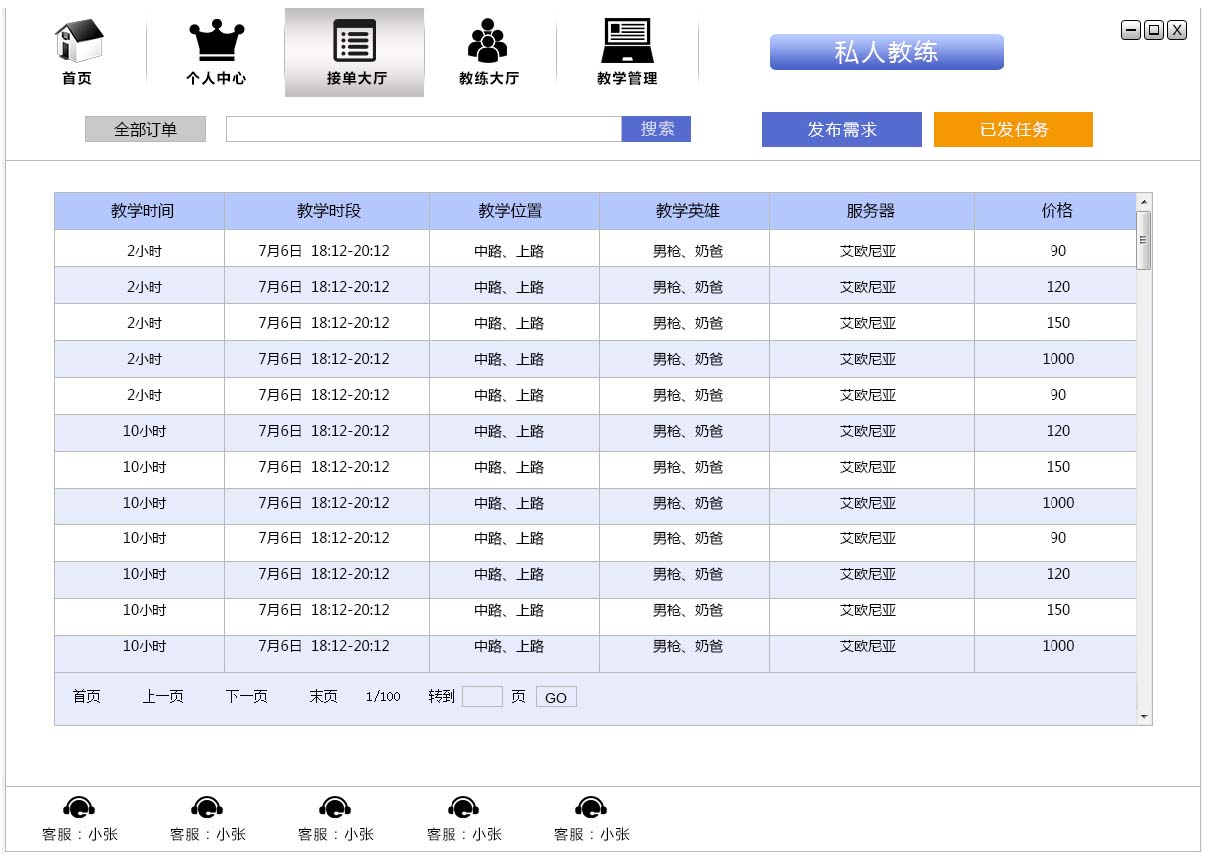This screenshot has width=1208, height=856.
Task: Click the 搜索 search button
Action: [x=656, y=129]
